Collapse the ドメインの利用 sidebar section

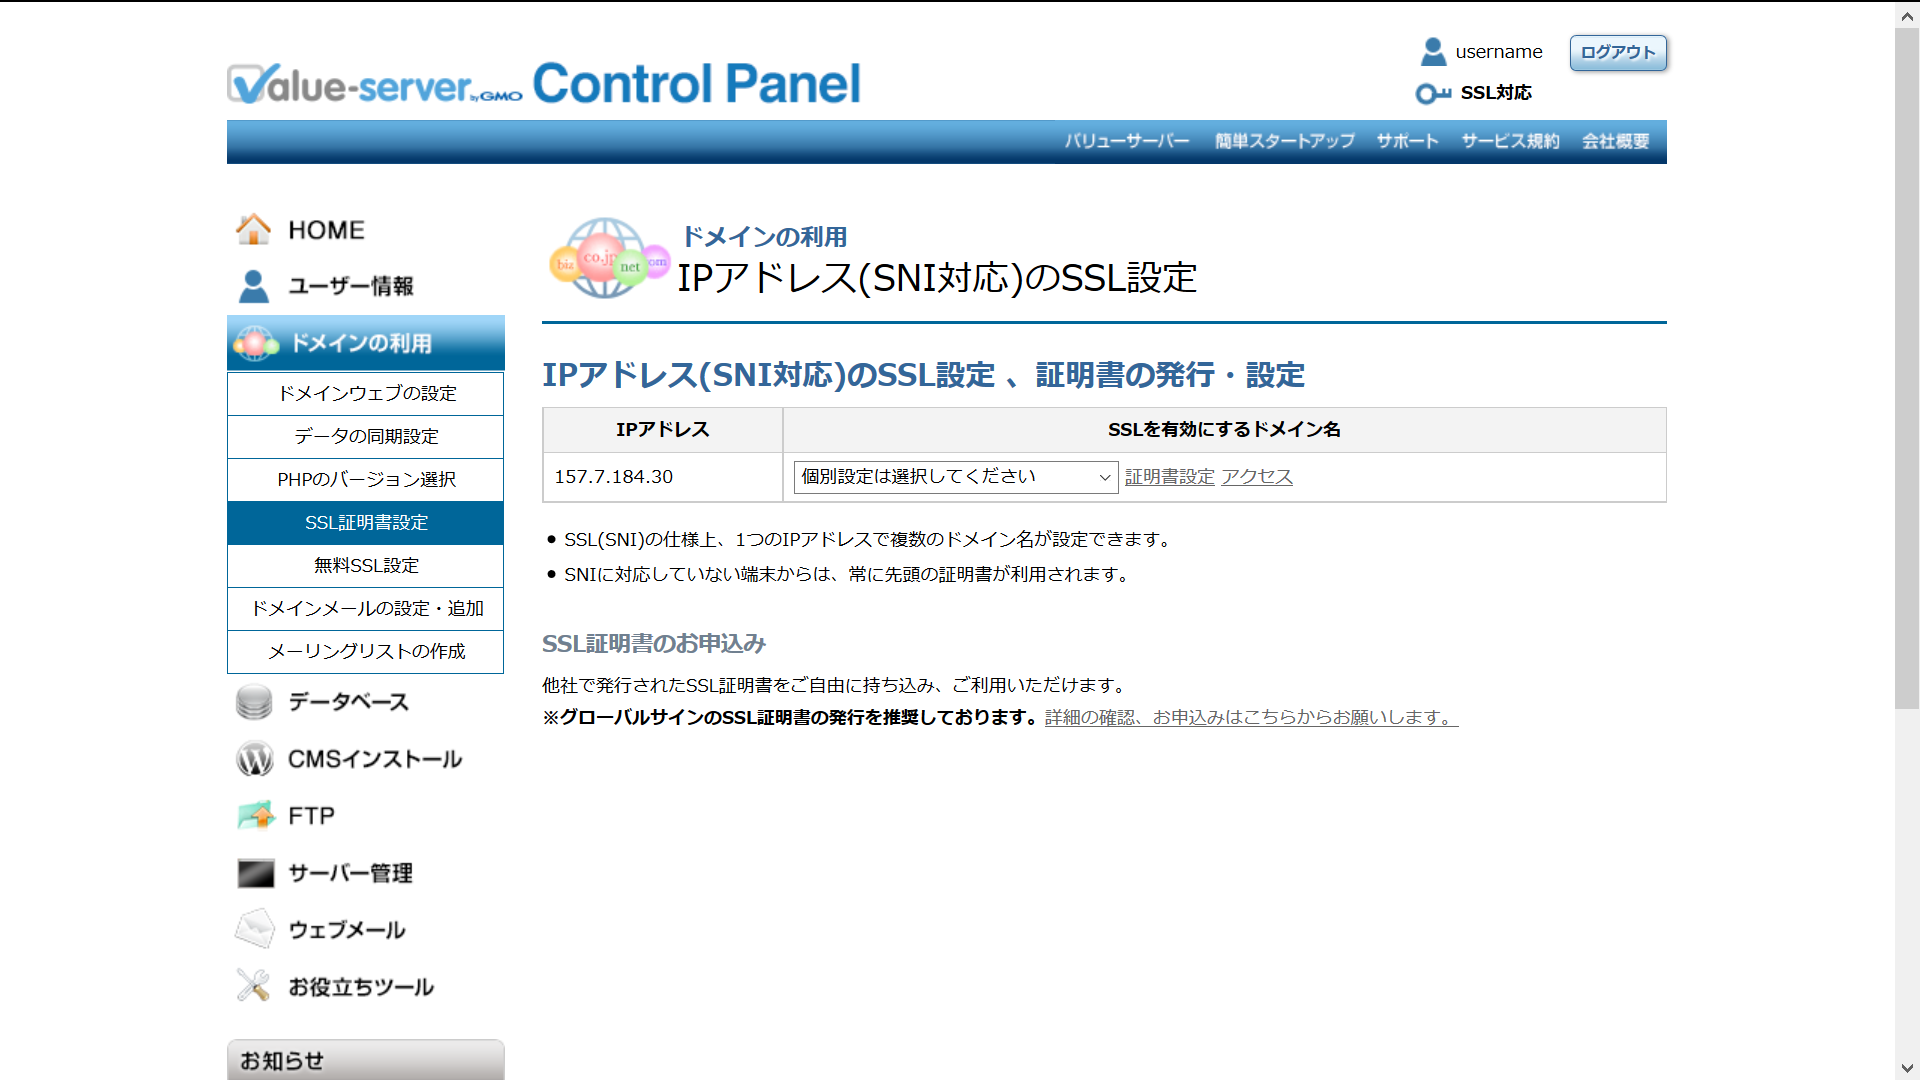(x=366, y=343)
